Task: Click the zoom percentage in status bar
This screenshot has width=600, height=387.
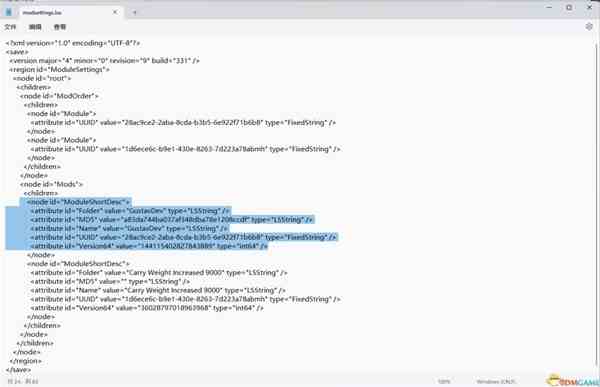Action: [x=444, y=381]
